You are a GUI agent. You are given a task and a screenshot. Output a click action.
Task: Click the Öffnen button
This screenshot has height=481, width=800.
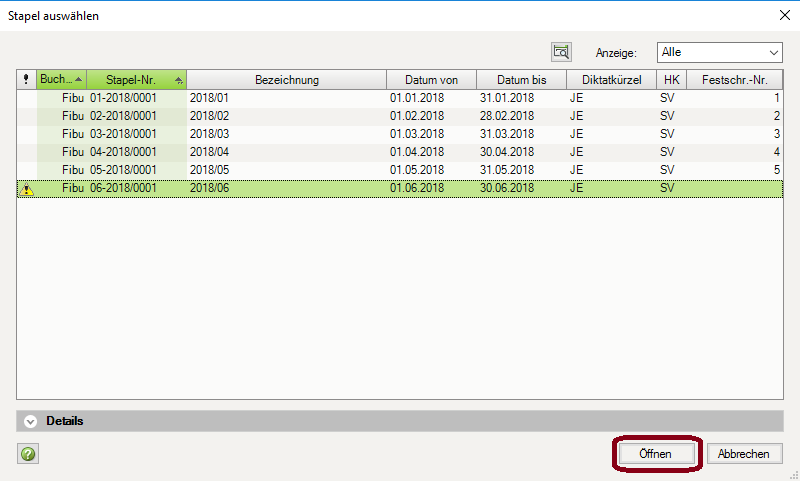pos(656,454)
